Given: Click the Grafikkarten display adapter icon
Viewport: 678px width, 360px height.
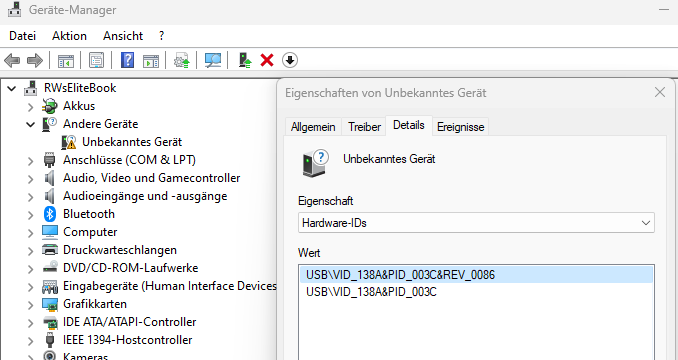Looking at the screenshot, I should tap(50, 304).
